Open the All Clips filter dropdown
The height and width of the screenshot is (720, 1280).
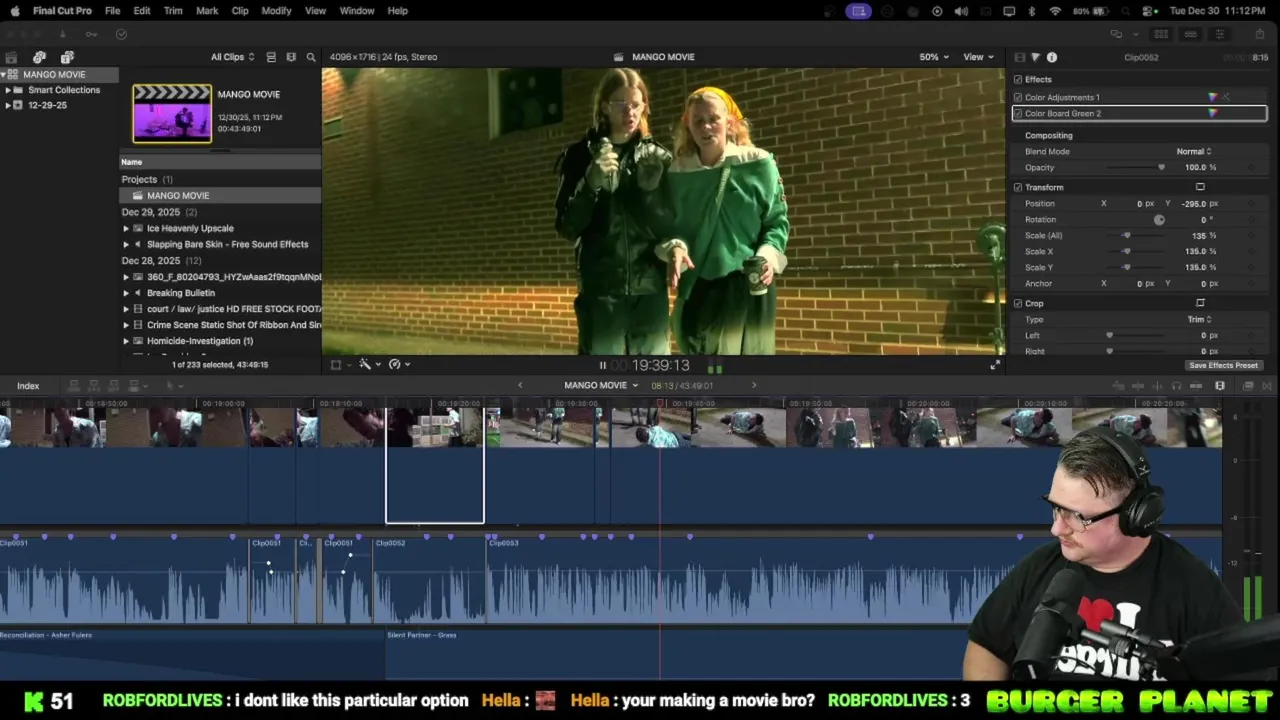point(232,57)
